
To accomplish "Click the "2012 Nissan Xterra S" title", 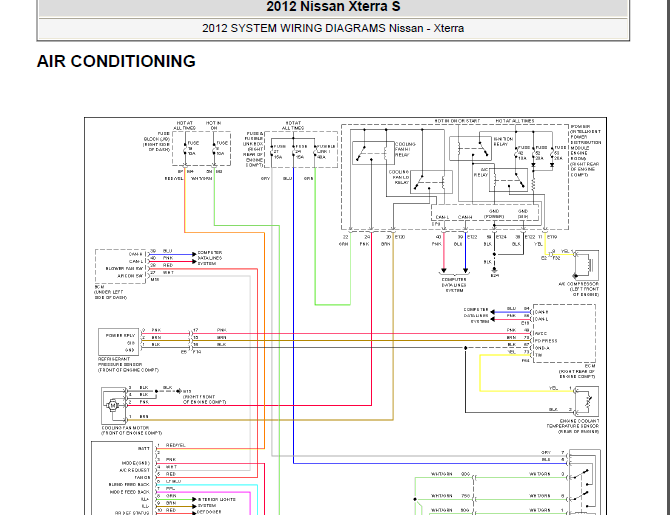I will (333, 6).
